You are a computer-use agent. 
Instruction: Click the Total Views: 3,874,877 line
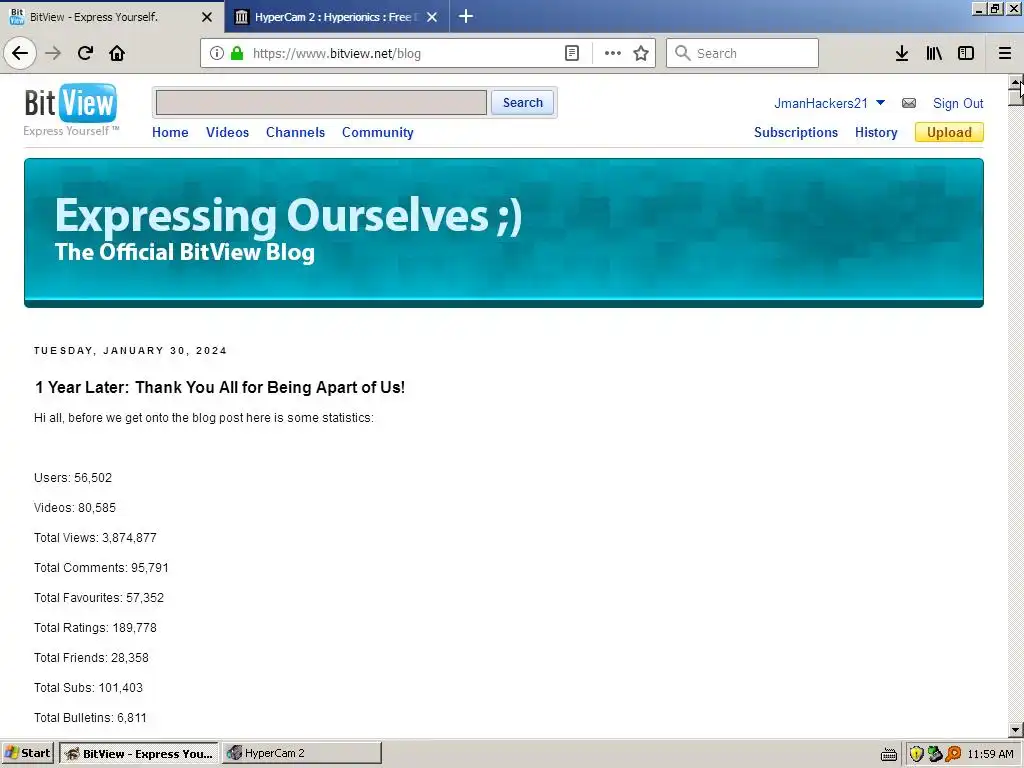[x=95, y=537]
